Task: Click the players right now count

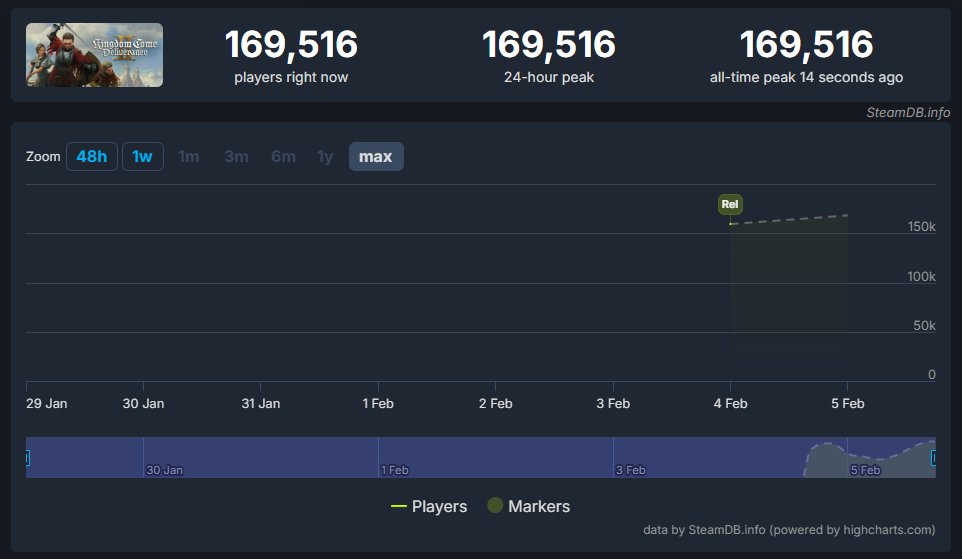Action: coord(291,45)
